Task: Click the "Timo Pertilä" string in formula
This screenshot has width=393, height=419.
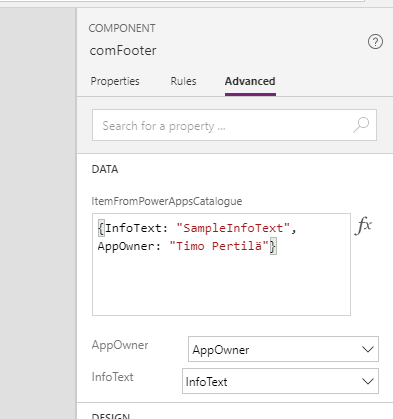Action: (x=219, y=246)
